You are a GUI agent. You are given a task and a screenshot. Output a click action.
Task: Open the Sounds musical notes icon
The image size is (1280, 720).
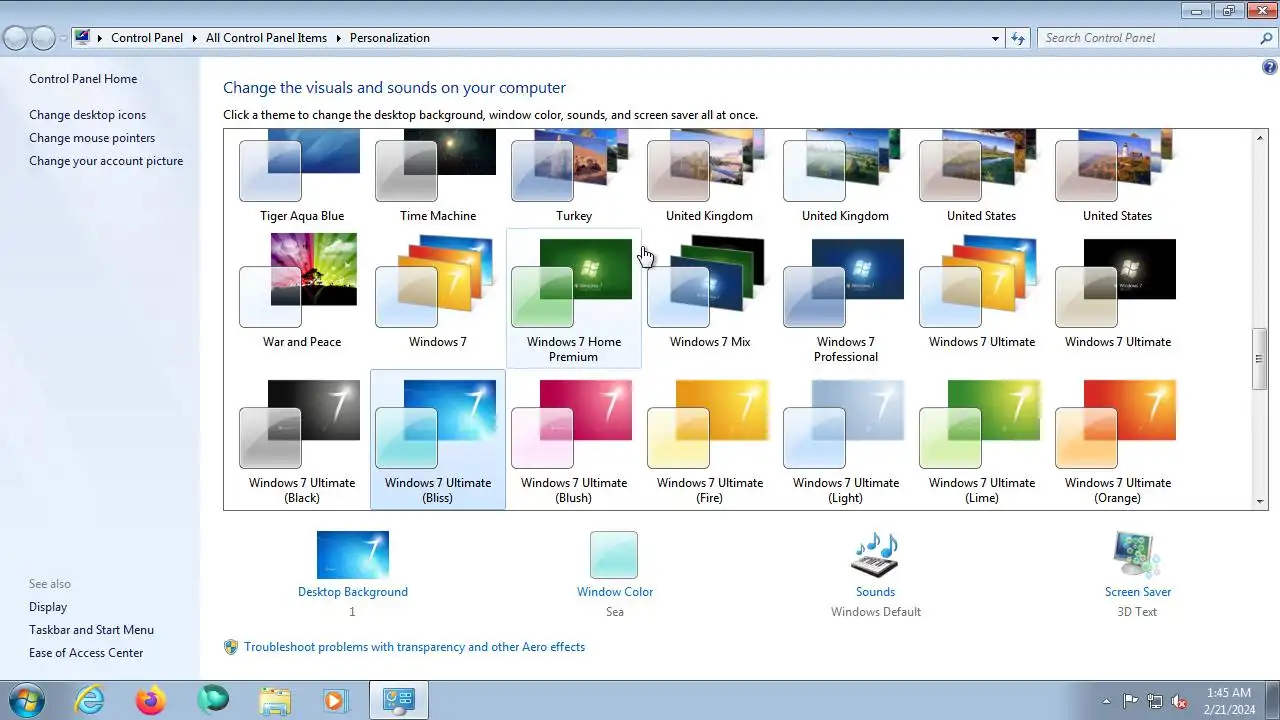point(875,555)
